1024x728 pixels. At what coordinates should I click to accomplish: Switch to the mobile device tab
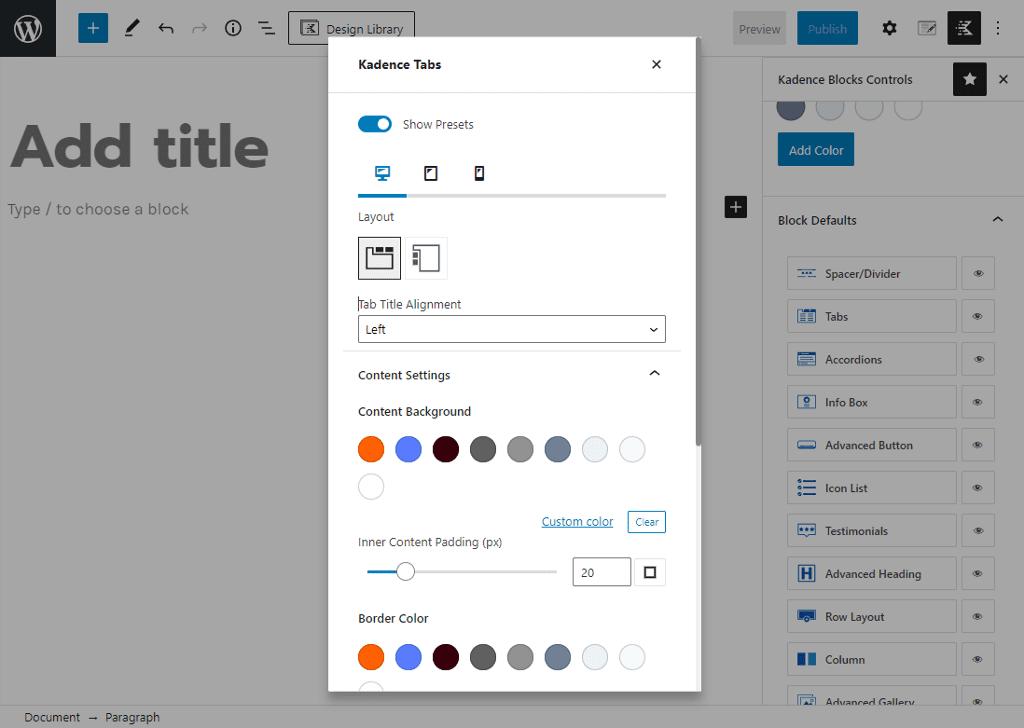pyautogui.click(x=479, y=174)
